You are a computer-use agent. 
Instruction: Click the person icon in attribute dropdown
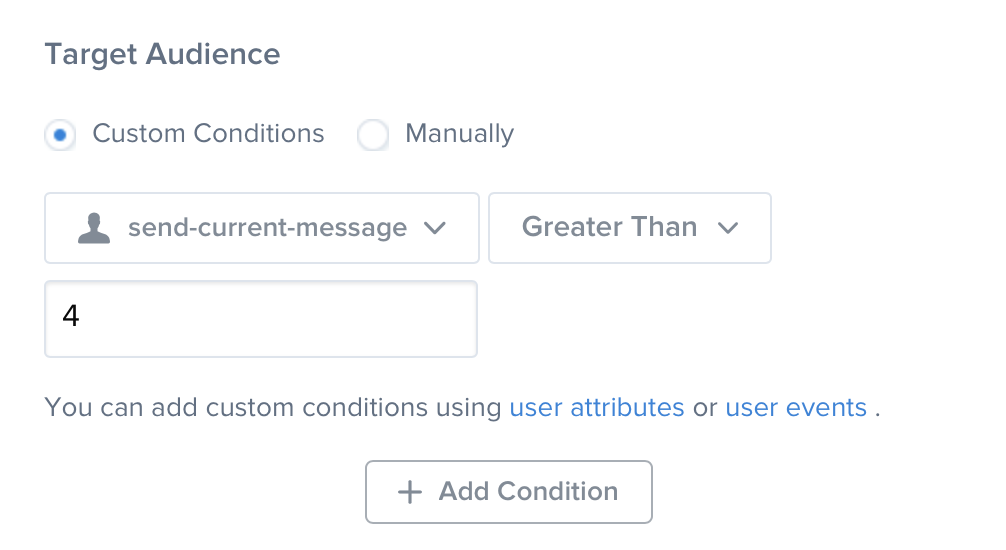click(x=94, y=228)
